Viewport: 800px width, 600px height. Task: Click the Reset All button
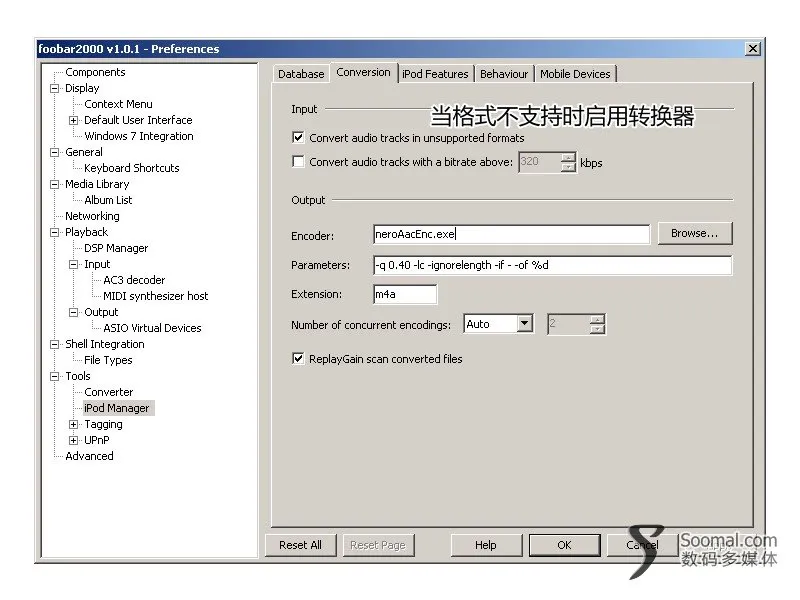(301, 545)
